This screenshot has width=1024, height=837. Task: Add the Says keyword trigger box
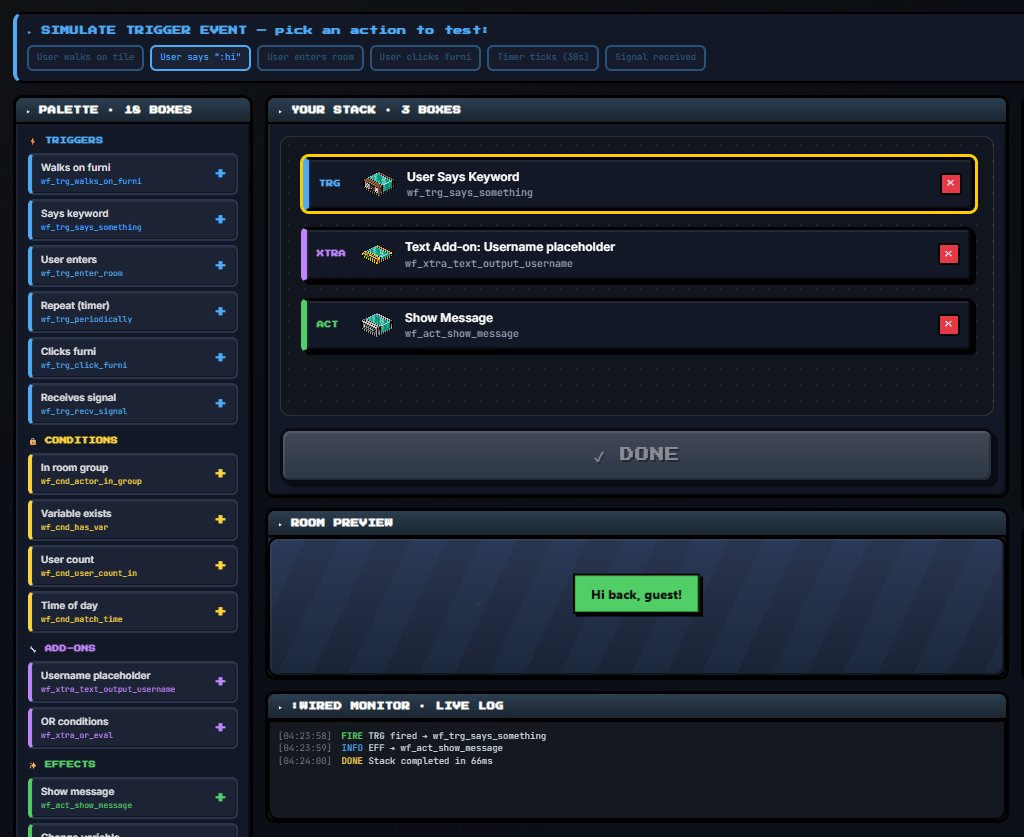[220, 219]
